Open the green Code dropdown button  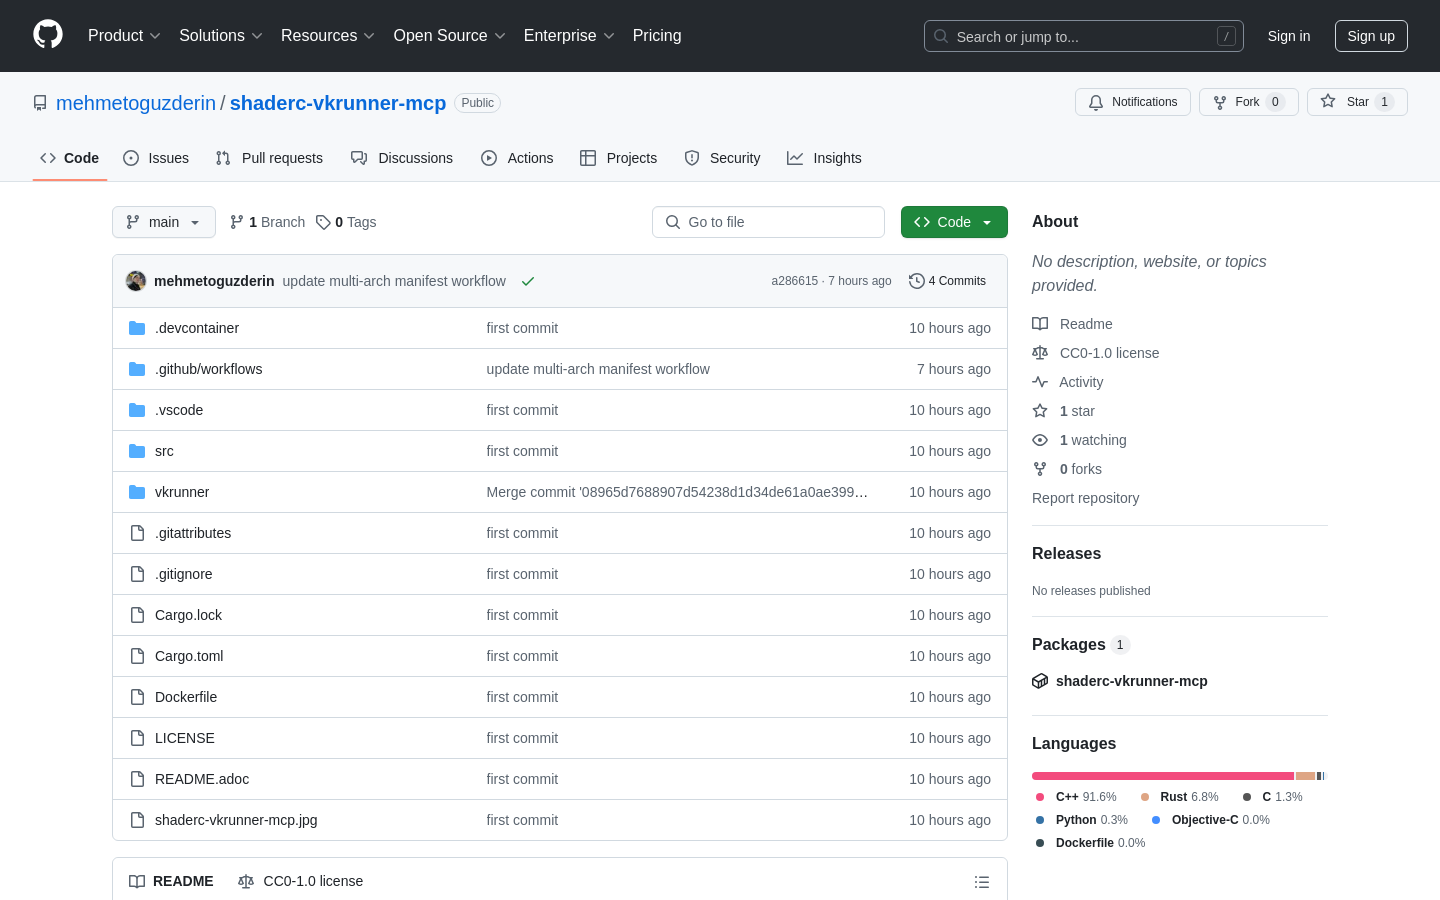point(954,222)
